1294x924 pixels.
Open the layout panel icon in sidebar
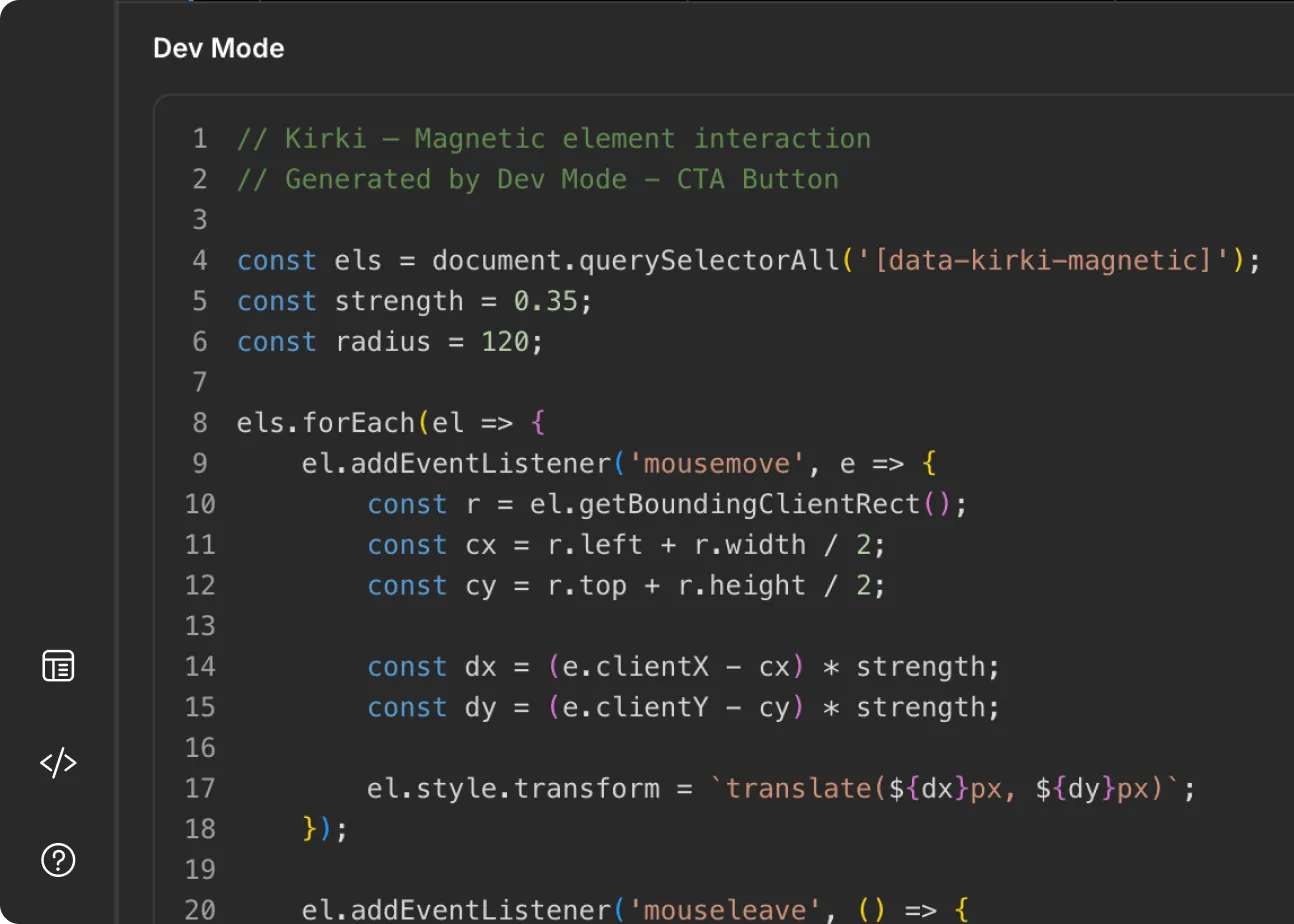(x=58, y=666)
